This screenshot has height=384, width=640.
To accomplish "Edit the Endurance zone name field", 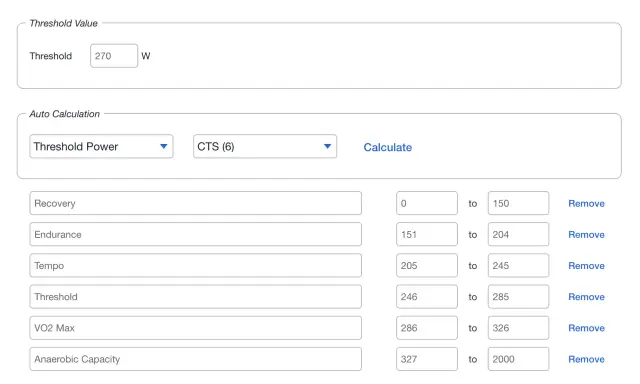I will point(196,234).
